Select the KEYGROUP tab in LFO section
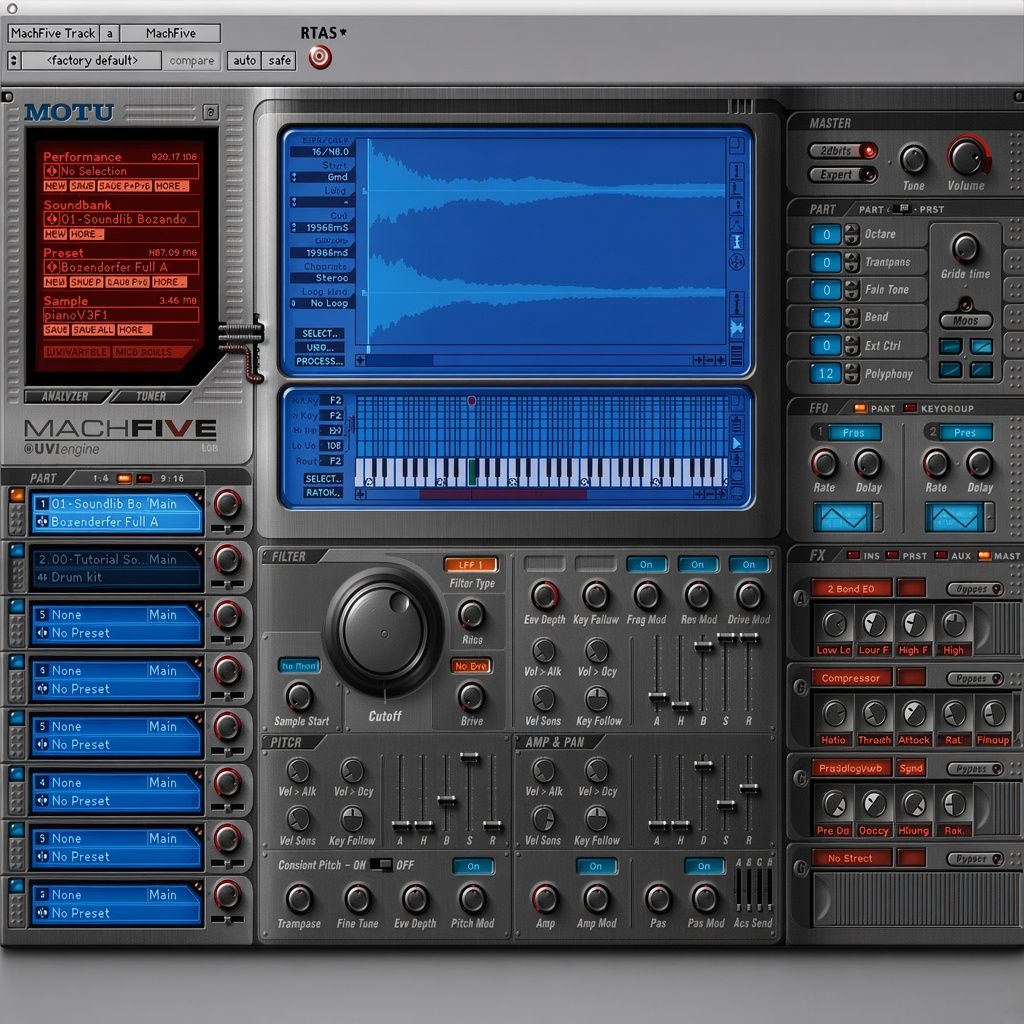 point(938,408)
